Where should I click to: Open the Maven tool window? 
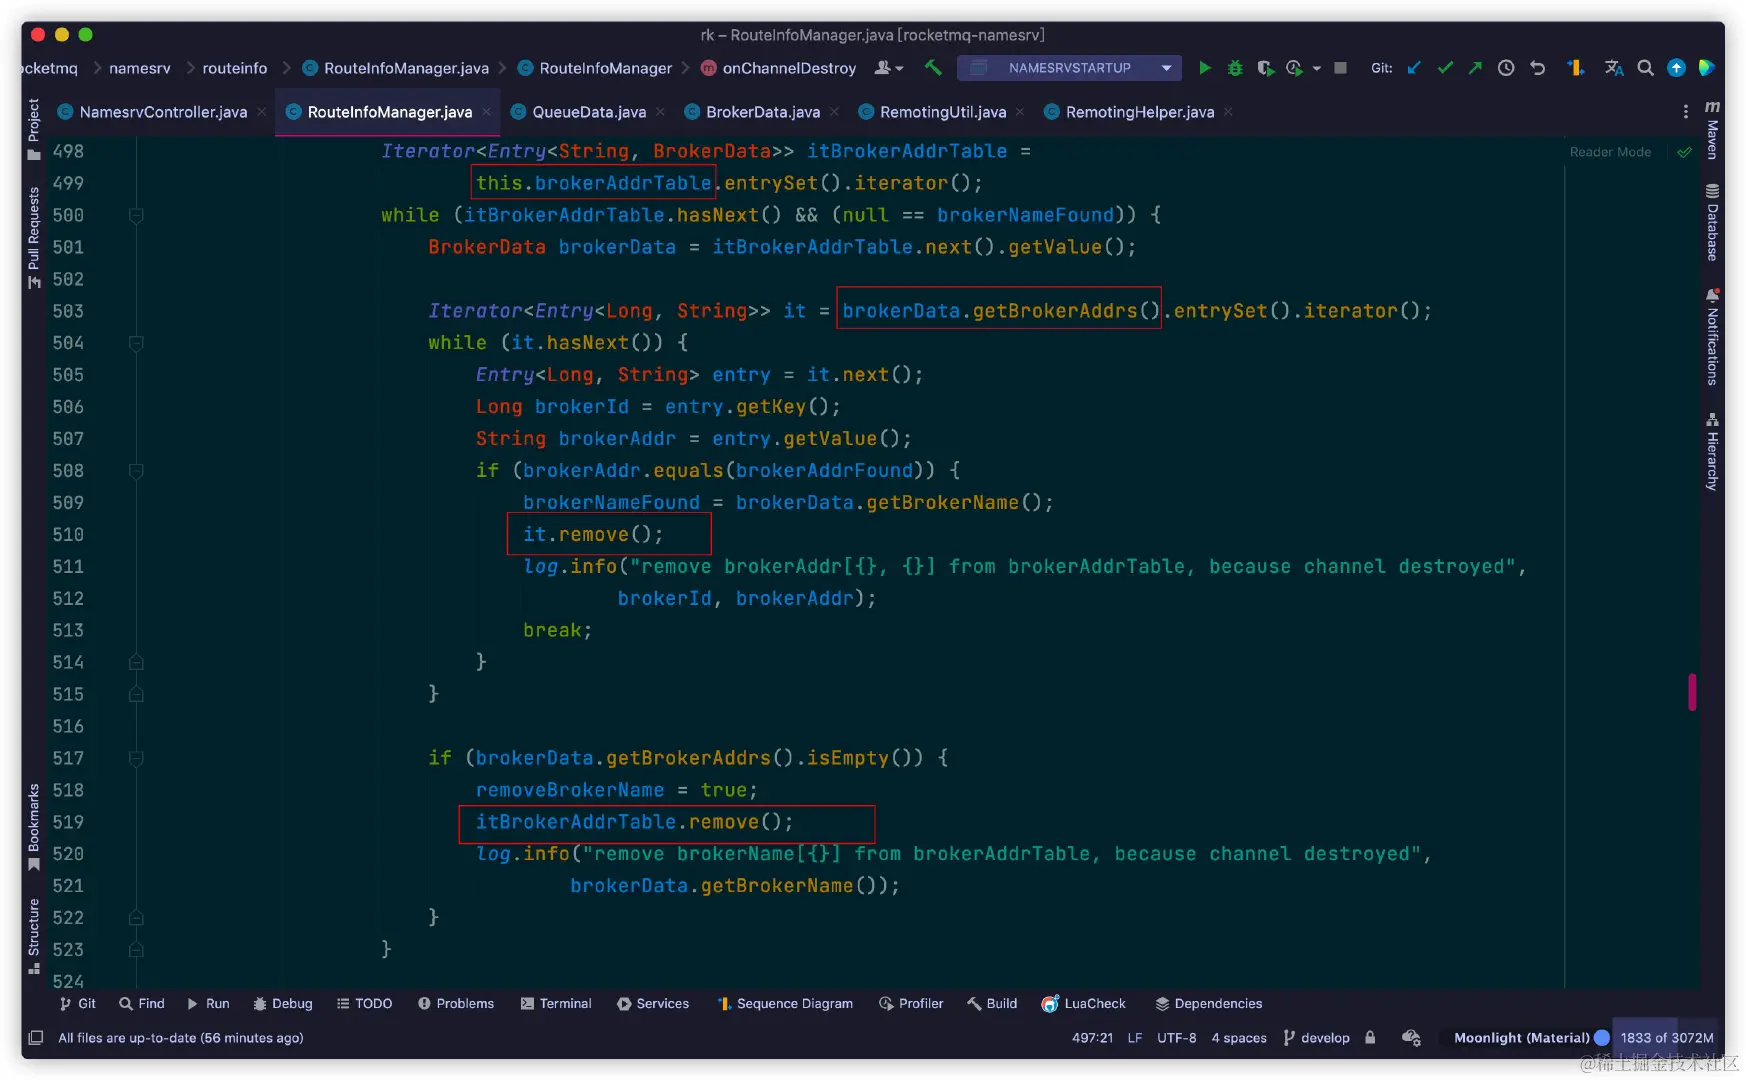[1712, 130]
